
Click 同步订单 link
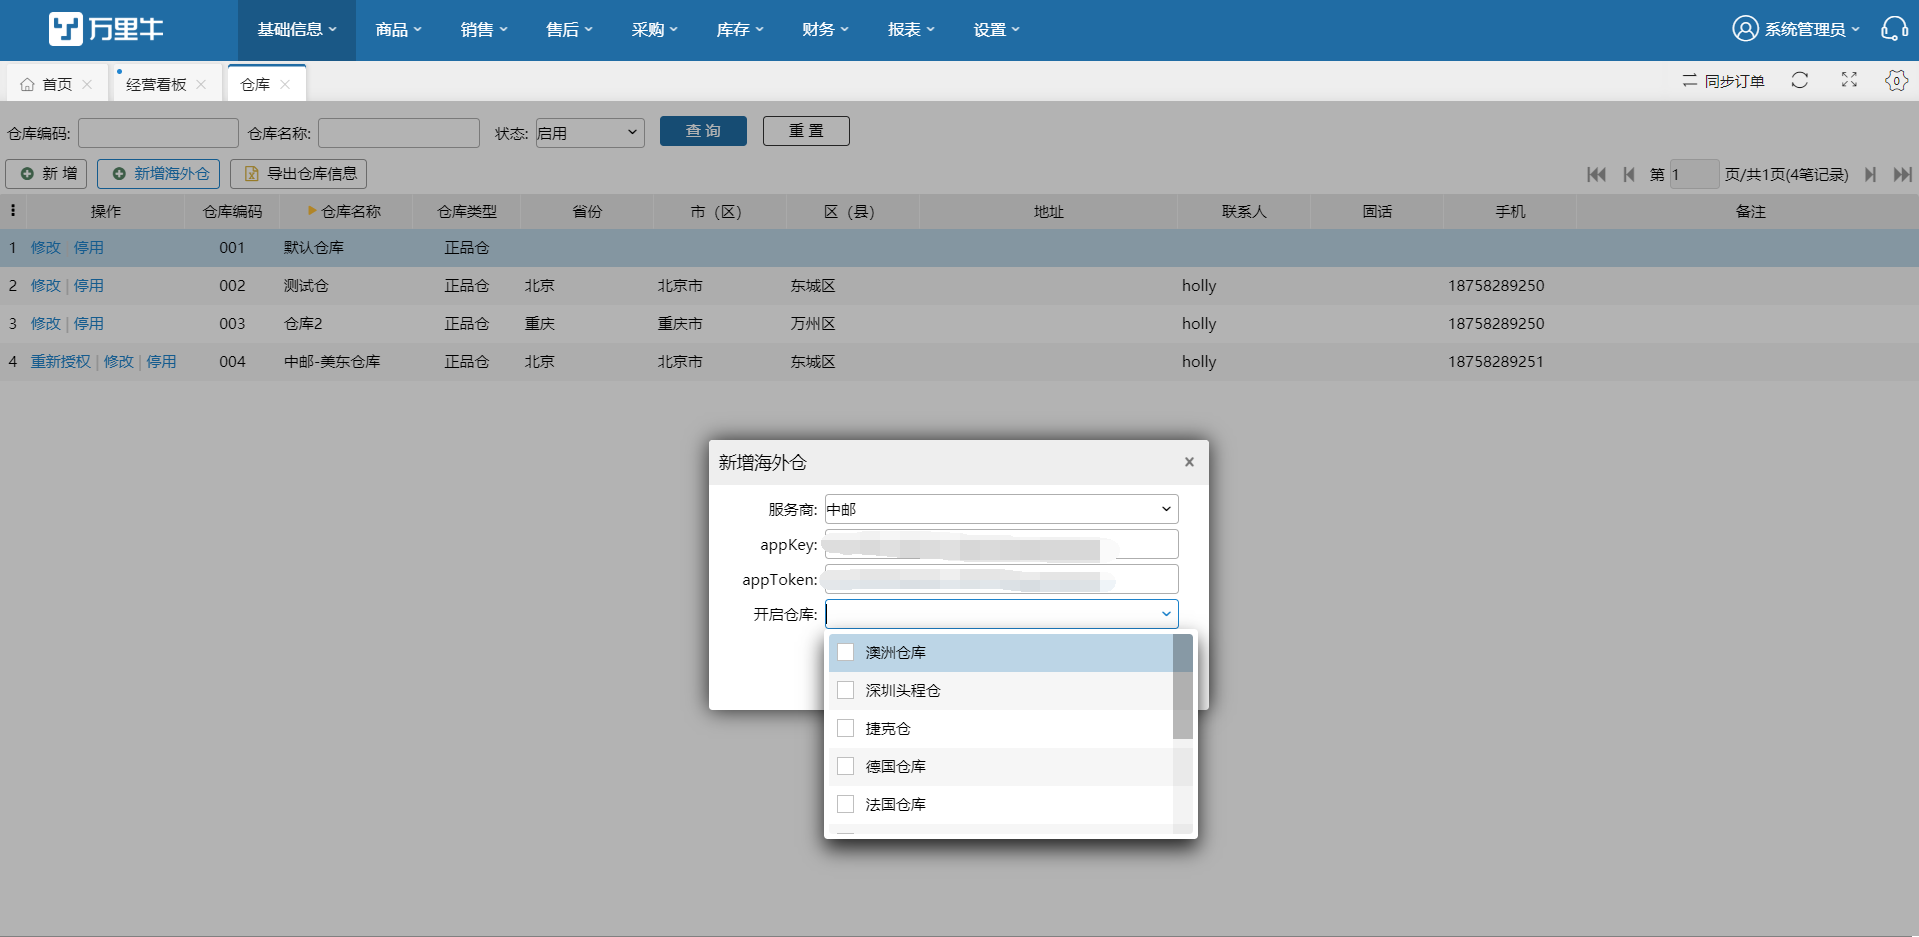[1734, 81]
